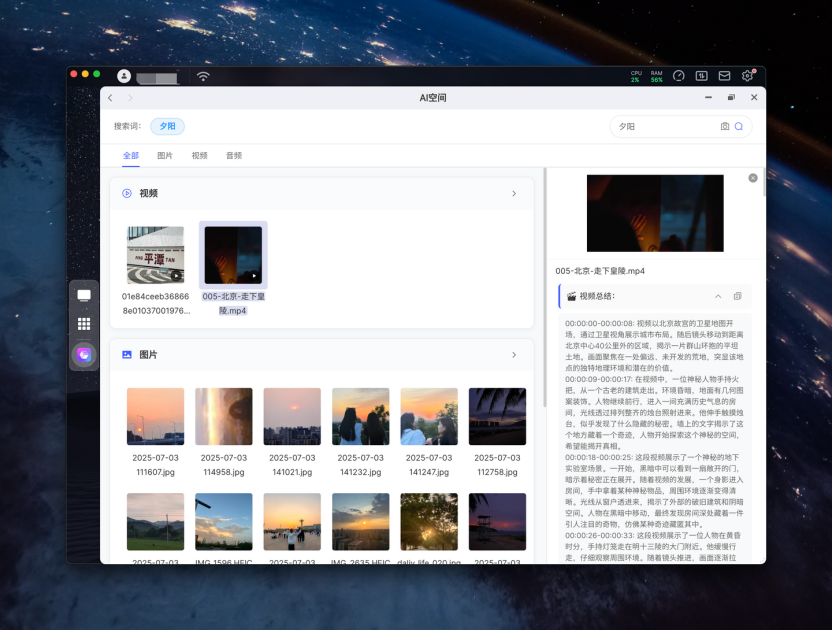
Task: Open the app grid launcher in the dock
Action: point(84,324)
